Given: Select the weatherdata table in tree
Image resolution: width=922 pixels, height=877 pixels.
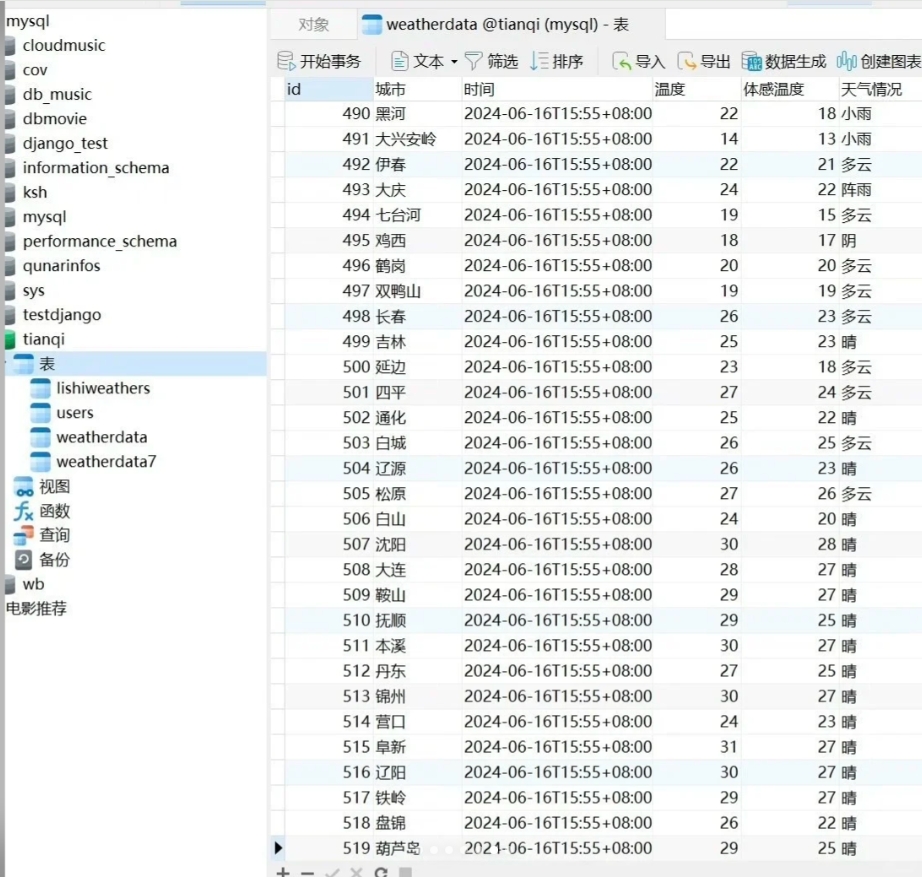Looking at the screenshot, I should (x=101, y=437).
